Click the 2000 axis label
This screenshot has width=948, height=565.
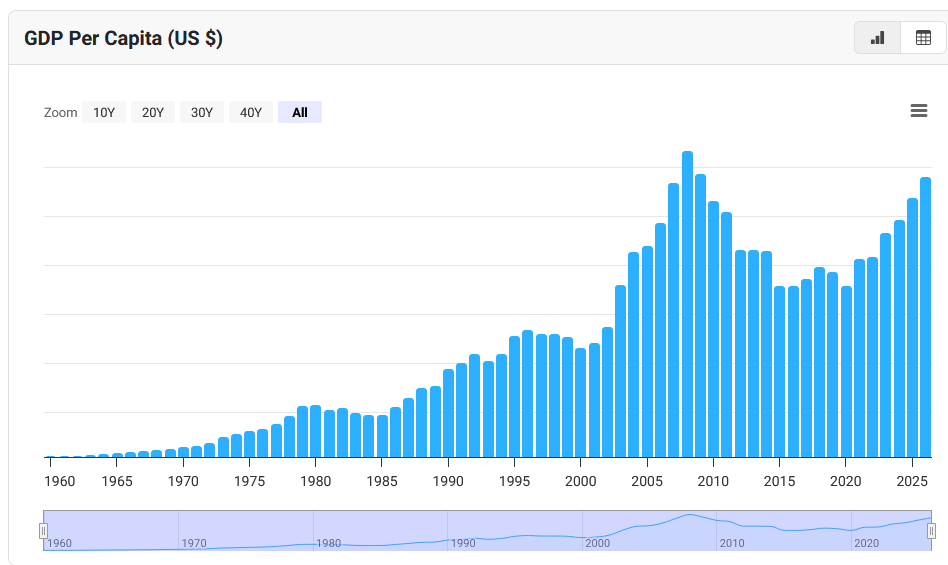click(x=580, y=481)
